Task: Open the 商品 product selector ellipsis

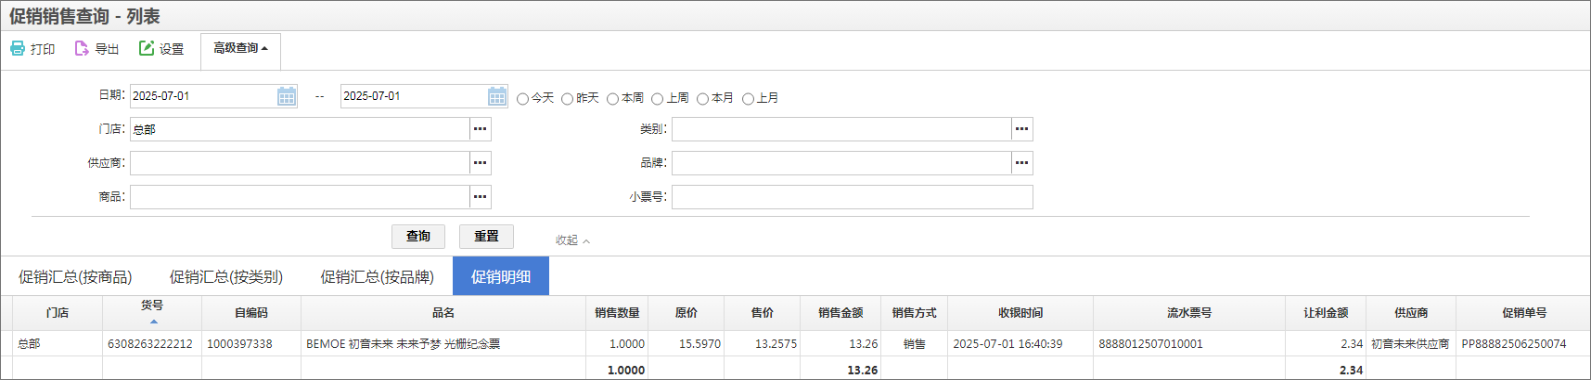Action: [x=481, y=197]
